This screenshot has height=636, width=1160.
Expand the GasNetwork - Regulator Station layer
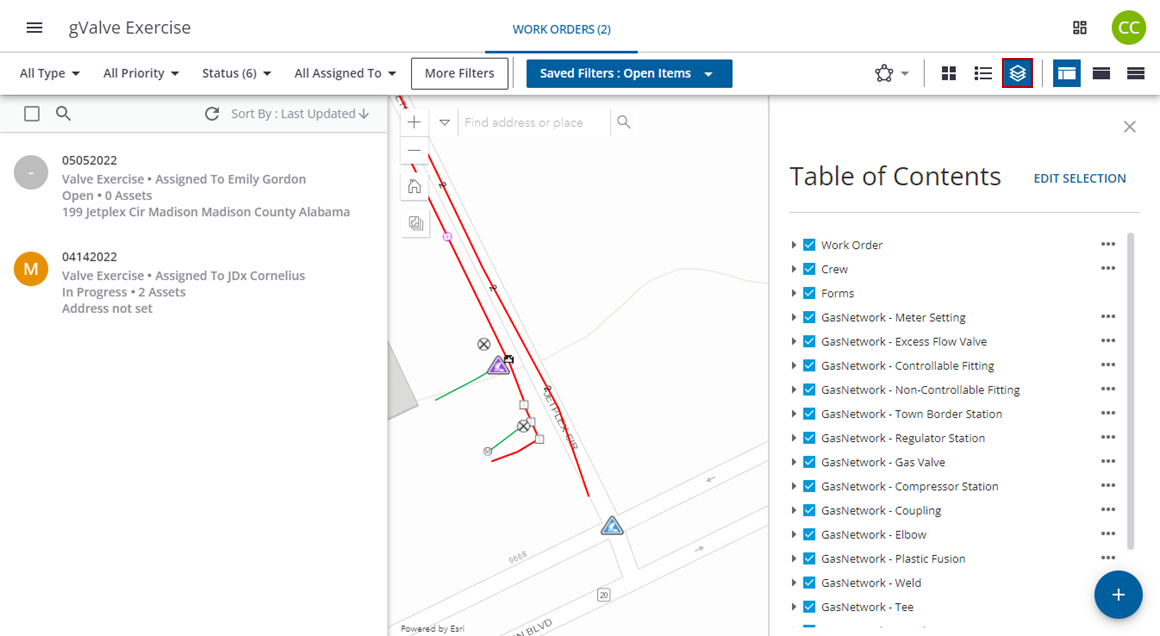[794, 438]
